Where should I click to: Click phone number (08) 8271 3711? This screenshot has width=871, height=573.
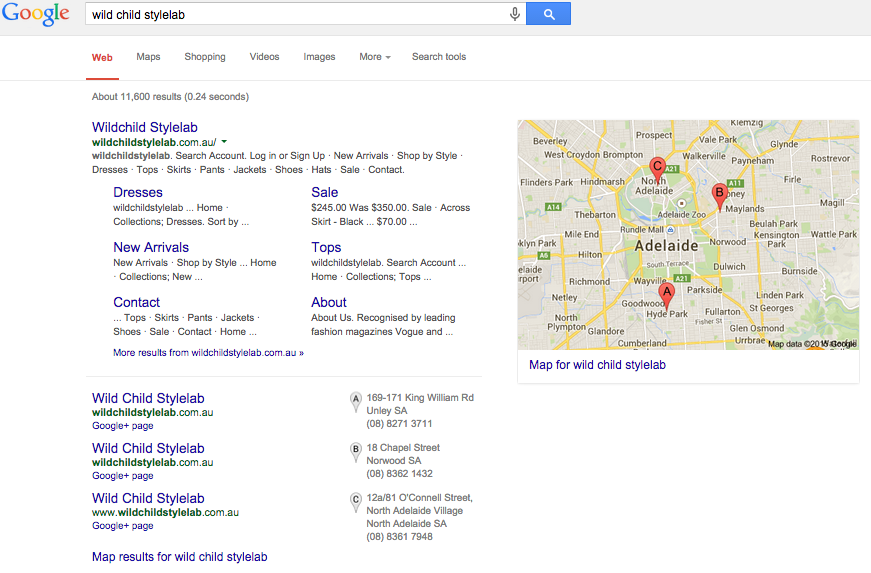(x=399, y=424)
